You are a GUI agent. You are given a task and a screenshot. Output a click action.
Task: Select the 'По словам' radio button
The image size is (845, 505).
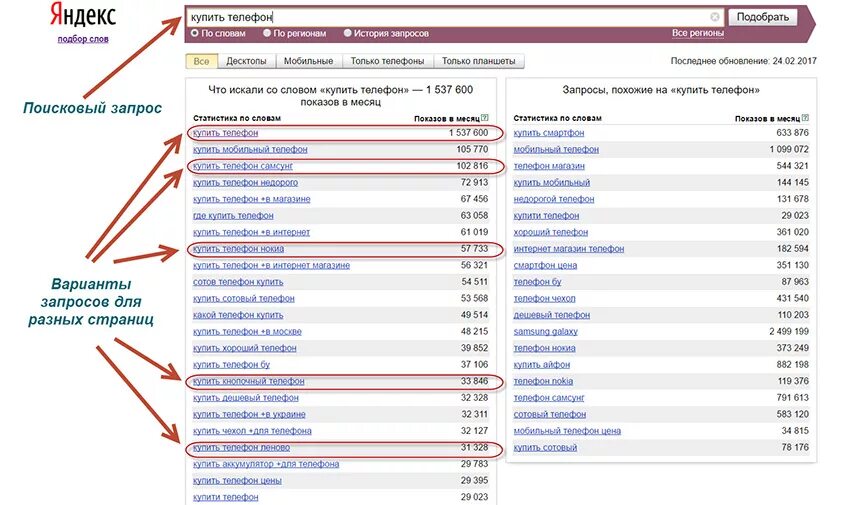coord(195,33)
